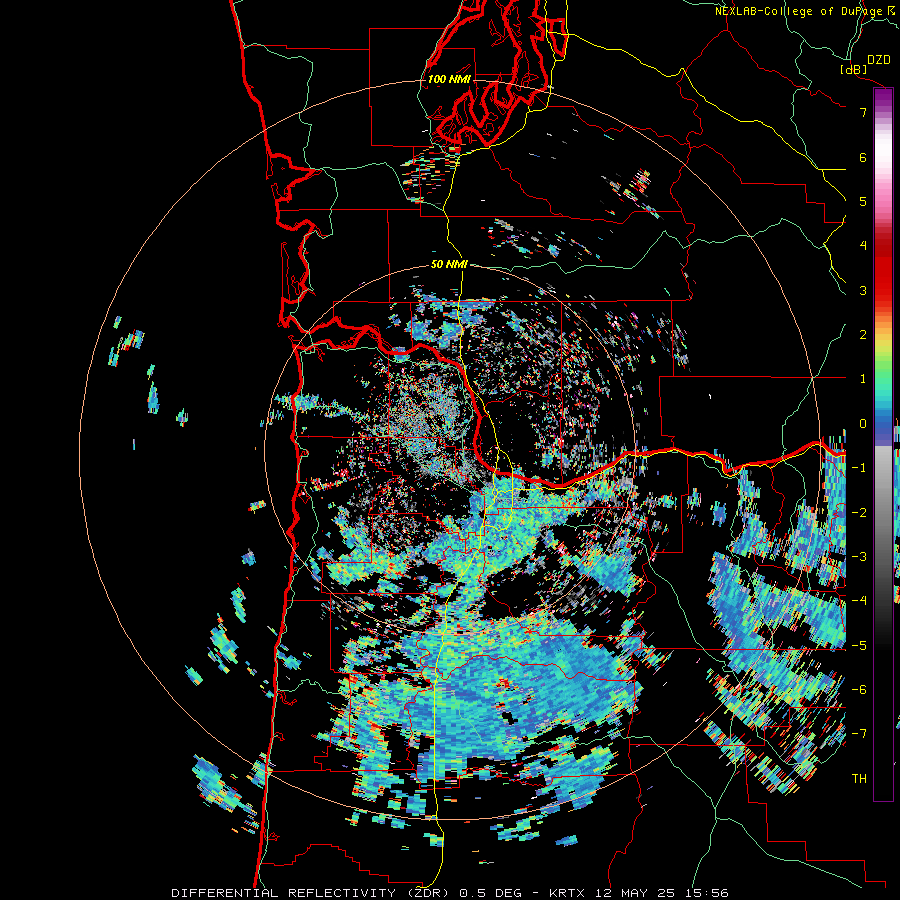
Task: Select the 2 value on color scale
Action: pos(863,335)
